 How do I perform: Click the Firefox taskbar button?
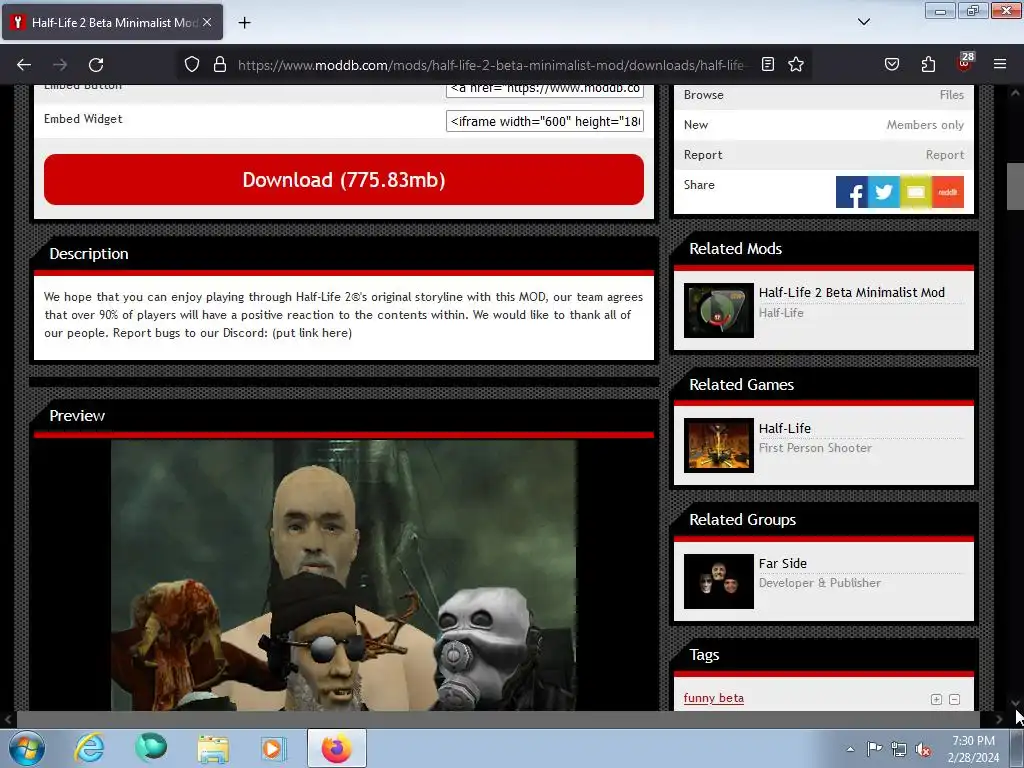(x=336, y=748)
